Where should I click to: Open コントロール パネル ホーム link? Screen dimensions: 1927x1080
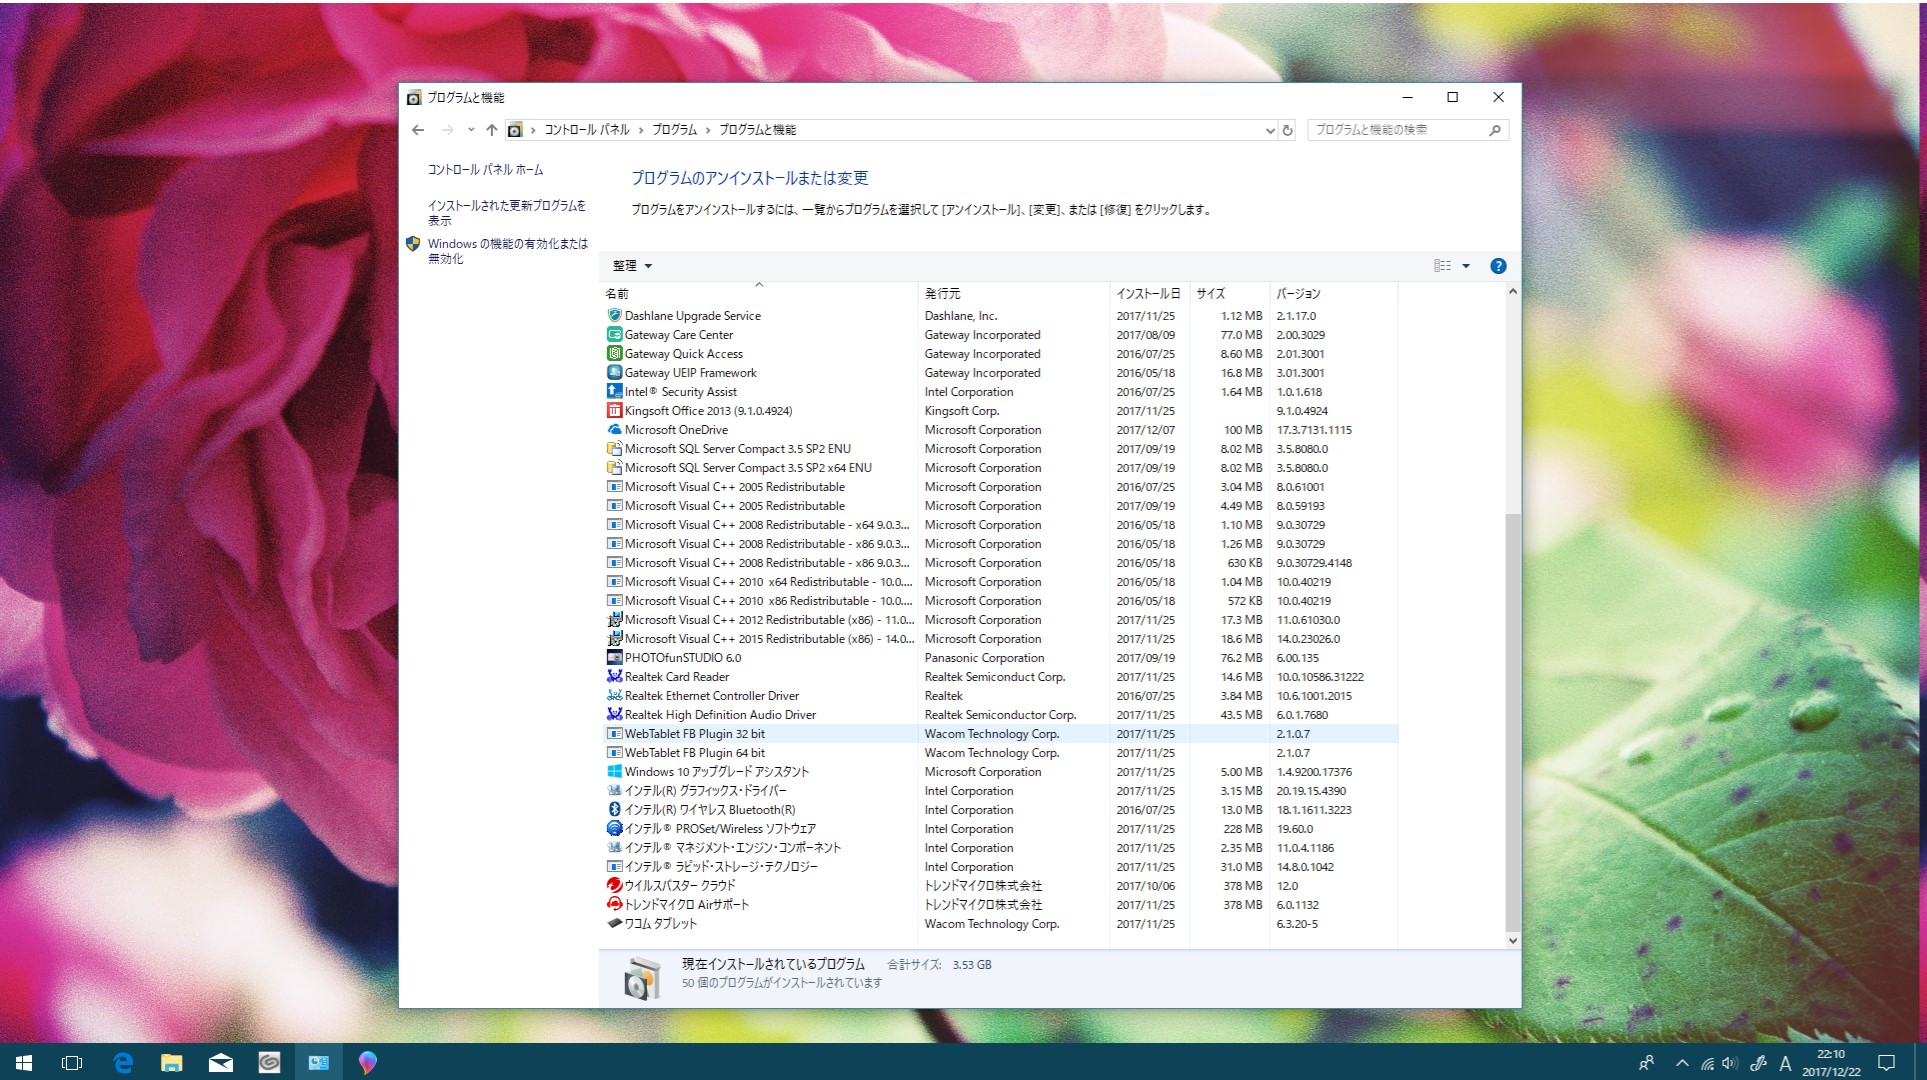pos(485,170)
